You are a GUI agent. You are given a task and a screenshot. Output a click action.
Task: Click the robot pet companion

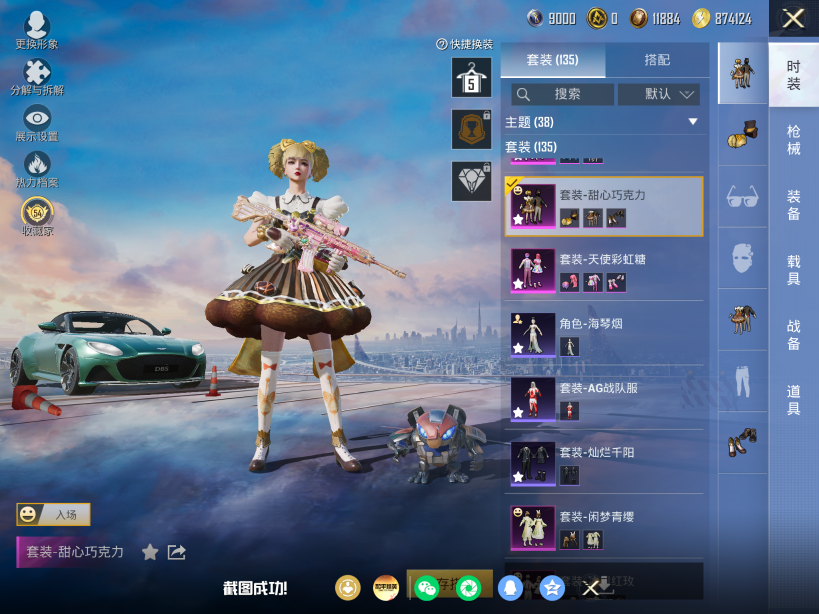point(436,443)
